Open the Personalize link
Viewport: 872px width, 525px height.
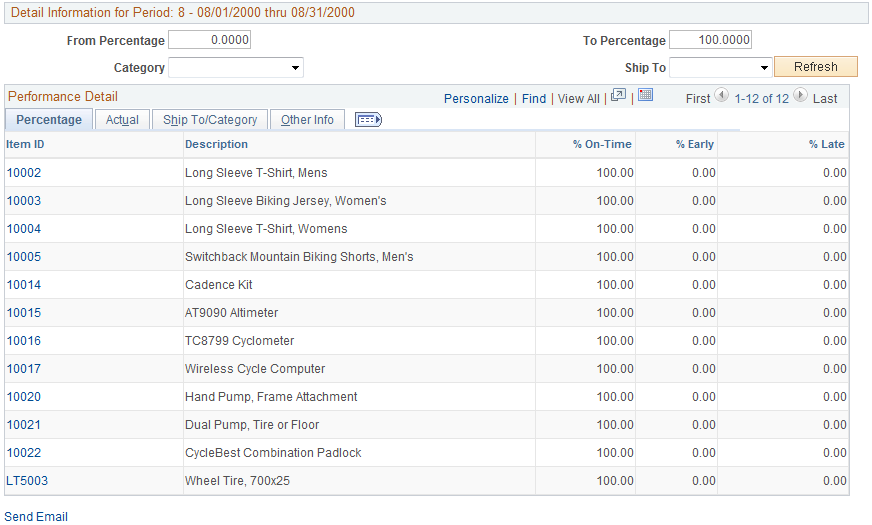point(476,99)
